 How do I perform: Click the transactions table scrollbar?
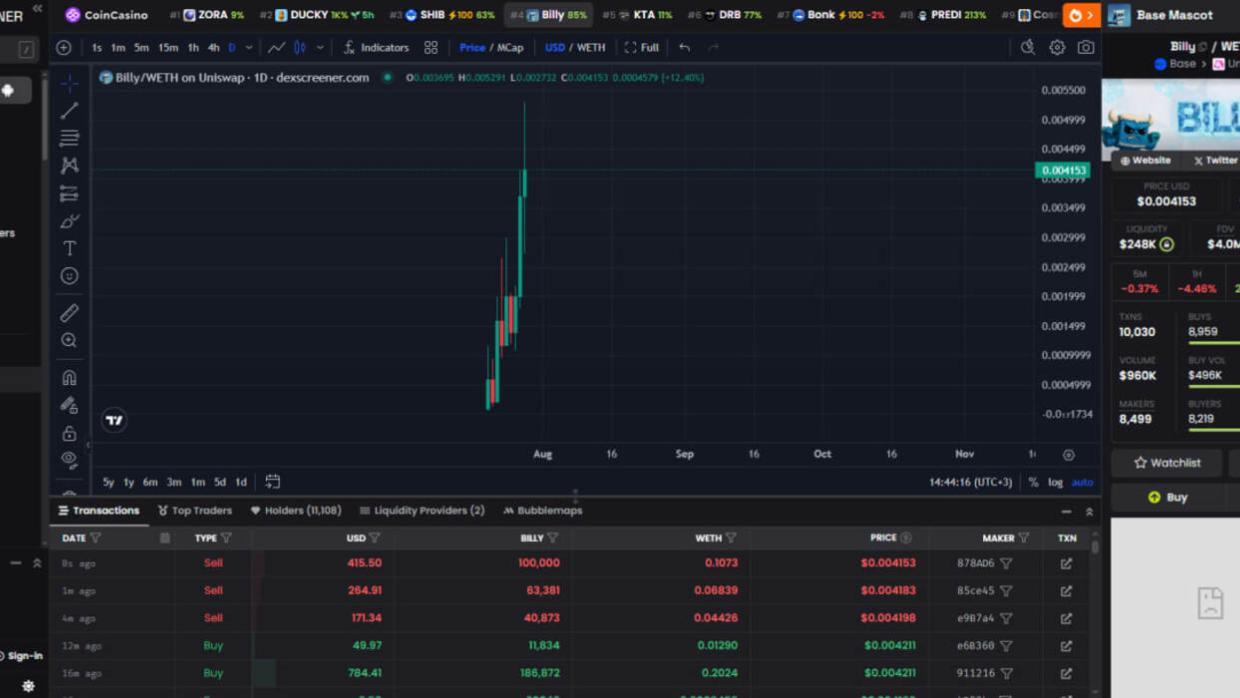pos(1096,547)
